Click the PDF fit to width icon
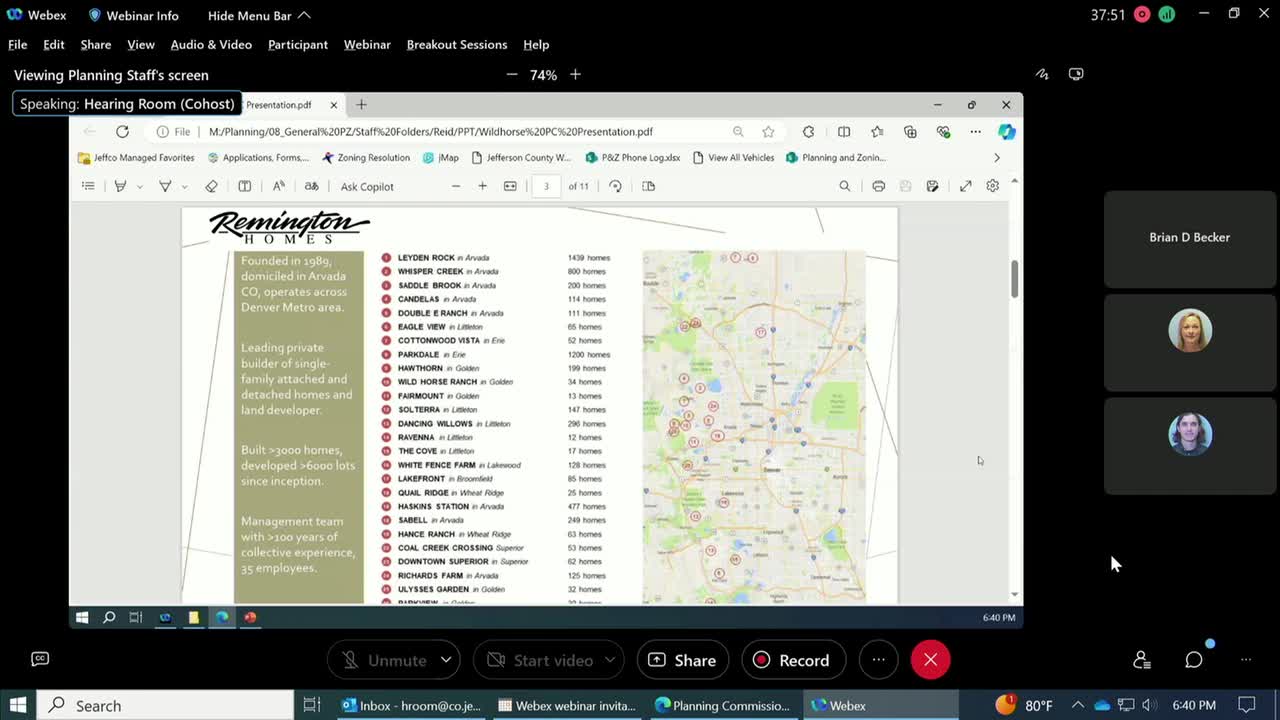This screenshot has width=1280, height=720. (510, 186)
